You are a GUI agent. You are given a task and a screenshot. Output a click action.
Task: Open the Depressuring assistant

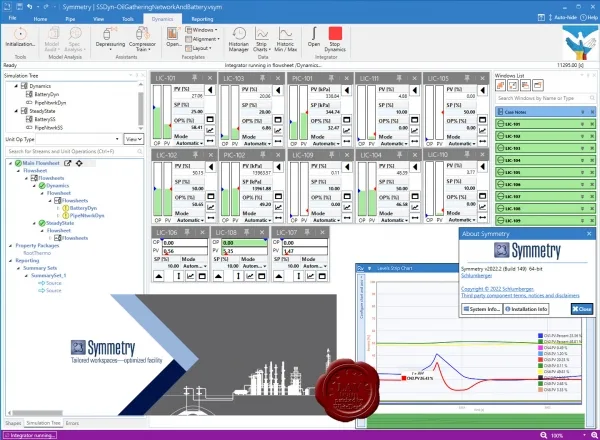[x=110, y=38]
